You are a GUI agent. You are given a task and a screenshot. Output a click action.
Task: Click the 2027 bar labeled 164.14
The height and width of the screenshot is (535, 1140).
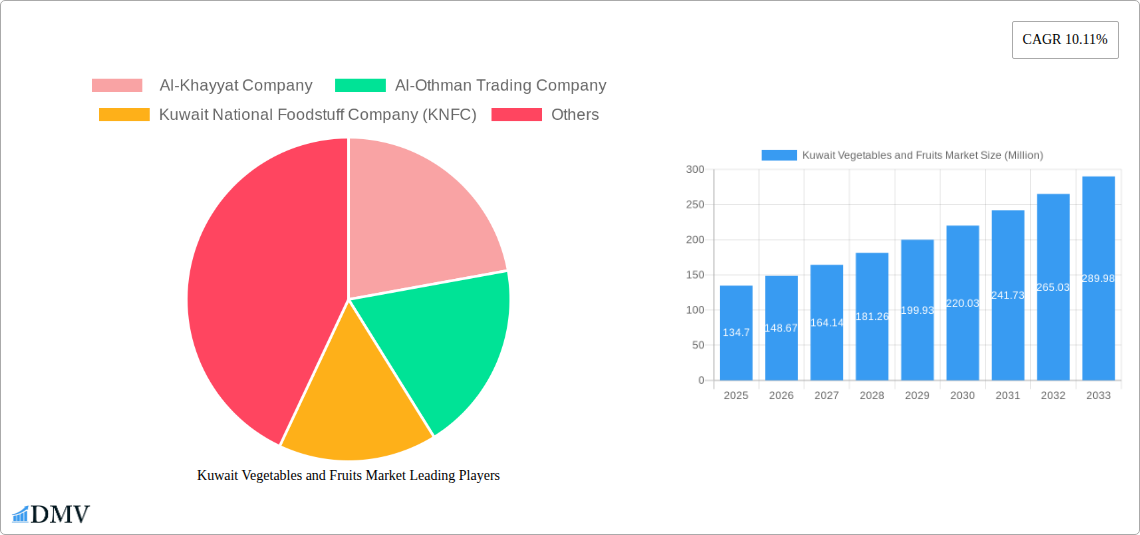(x=827, y=323)
